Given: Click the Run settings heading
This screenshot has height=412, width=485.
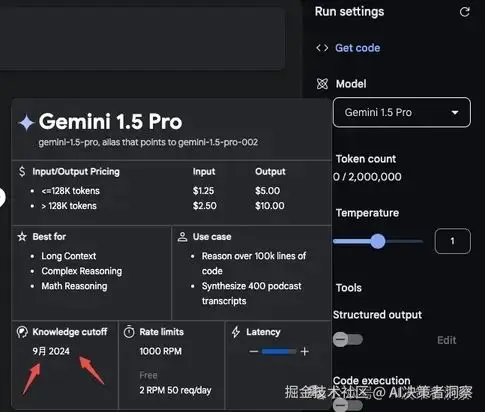Looking at the screenshot, I should pos(349,12).
